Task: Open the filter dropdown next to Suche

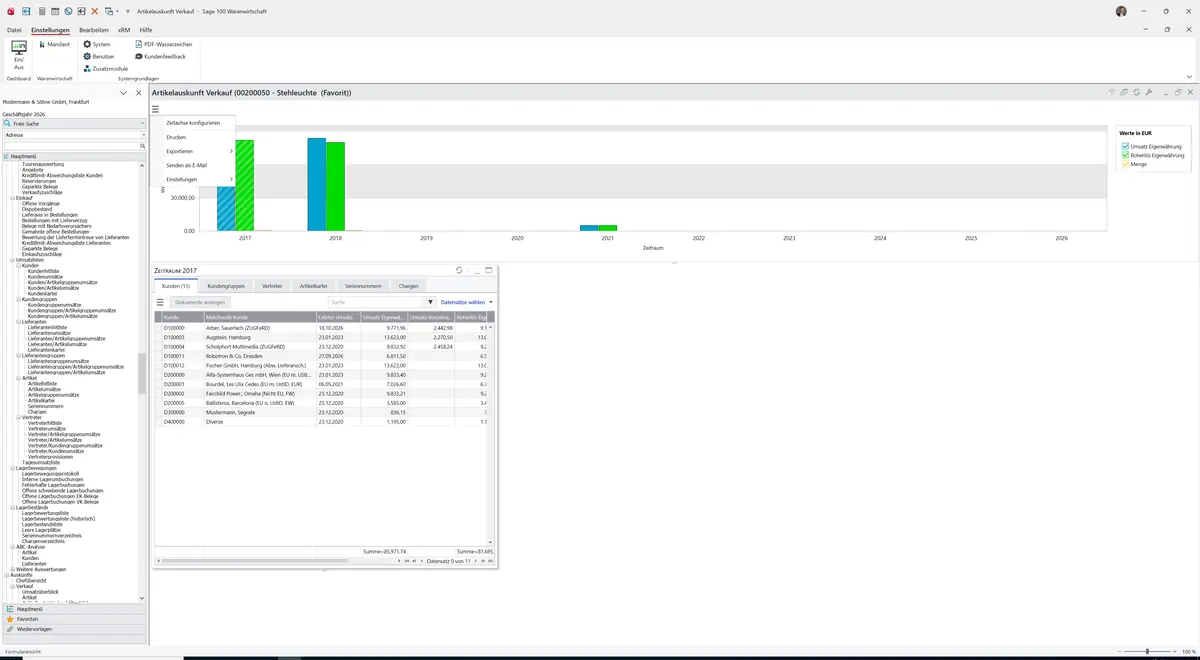Action: coord(430,301)
